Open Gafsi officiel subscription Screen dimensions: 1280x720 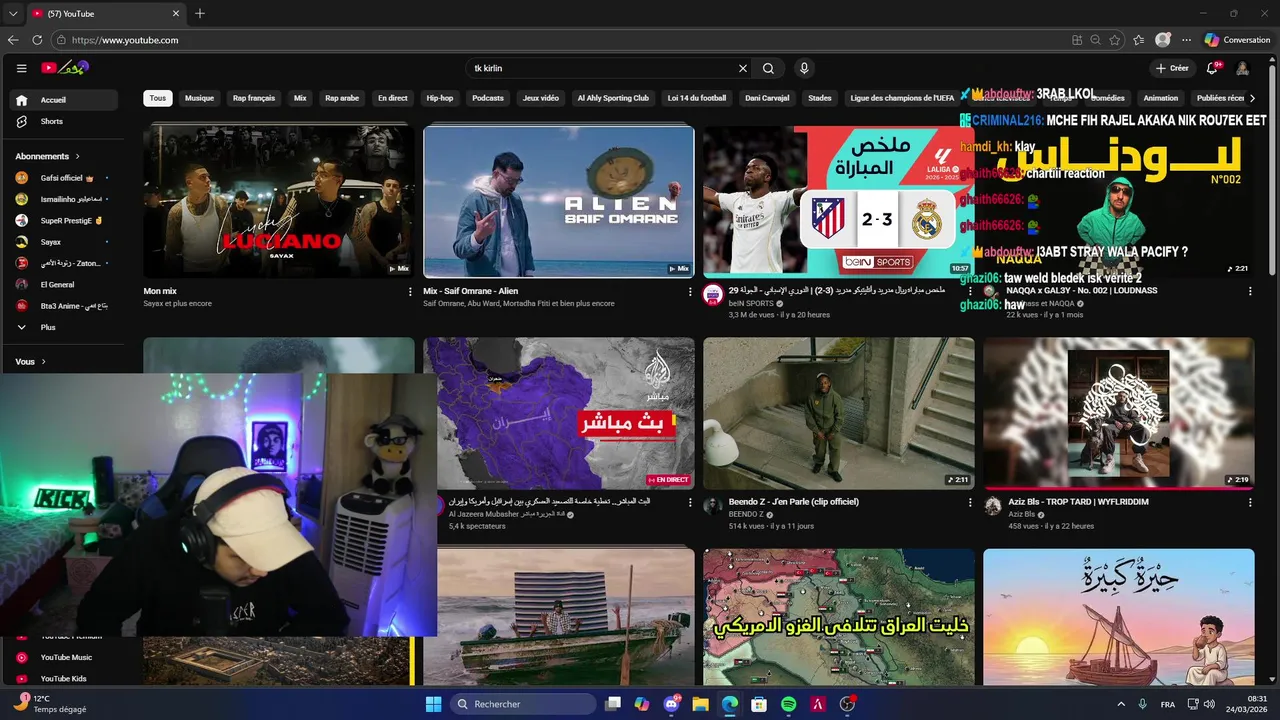[64, 177]
